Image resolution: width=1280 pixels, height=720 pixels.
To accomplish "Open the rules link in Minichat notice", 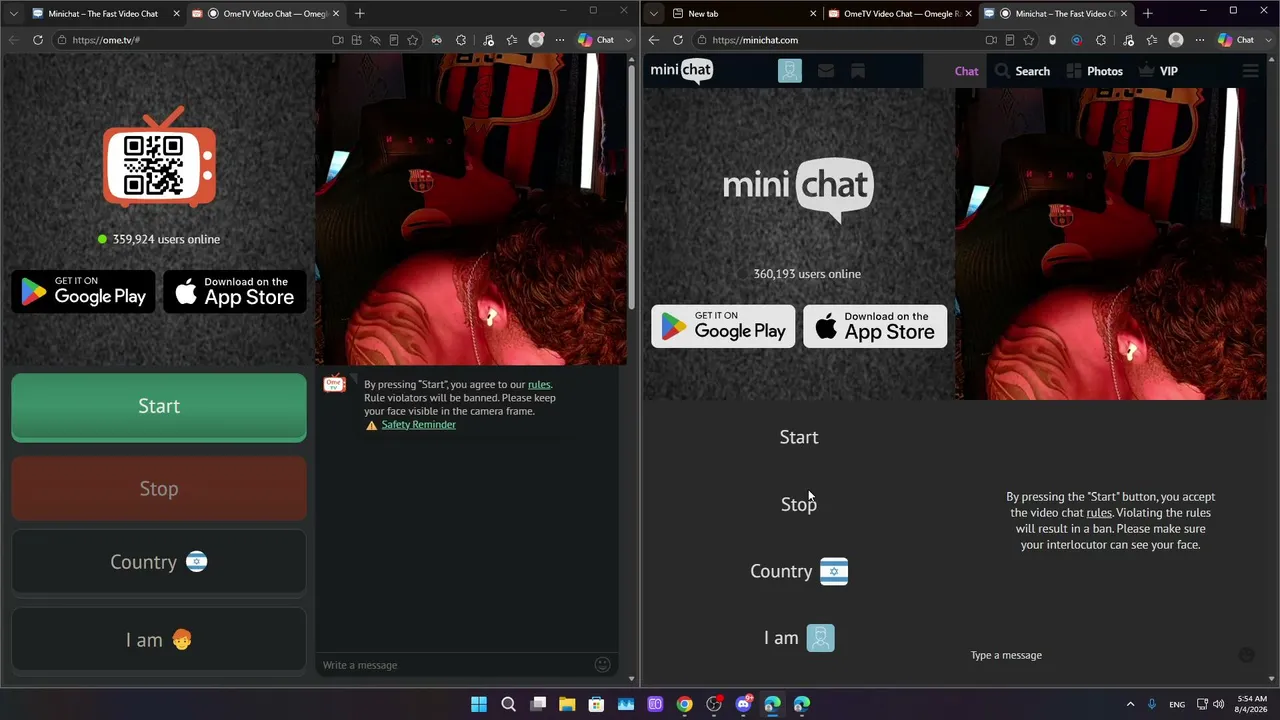I will [1099, 513].
